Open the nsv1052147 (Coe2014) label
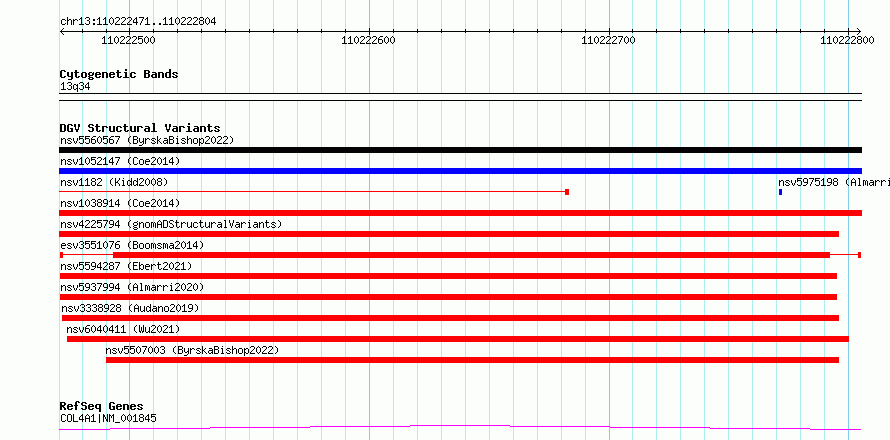Viewport: 890px width, 440px height. [x=120, y=161]
